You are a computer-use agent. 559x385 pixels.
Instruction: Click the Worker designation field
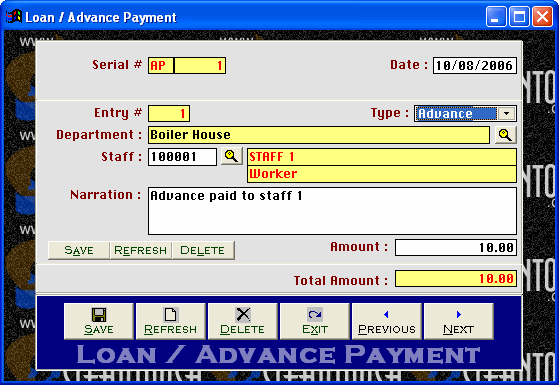pyautogui.click(x=382, y=174)
